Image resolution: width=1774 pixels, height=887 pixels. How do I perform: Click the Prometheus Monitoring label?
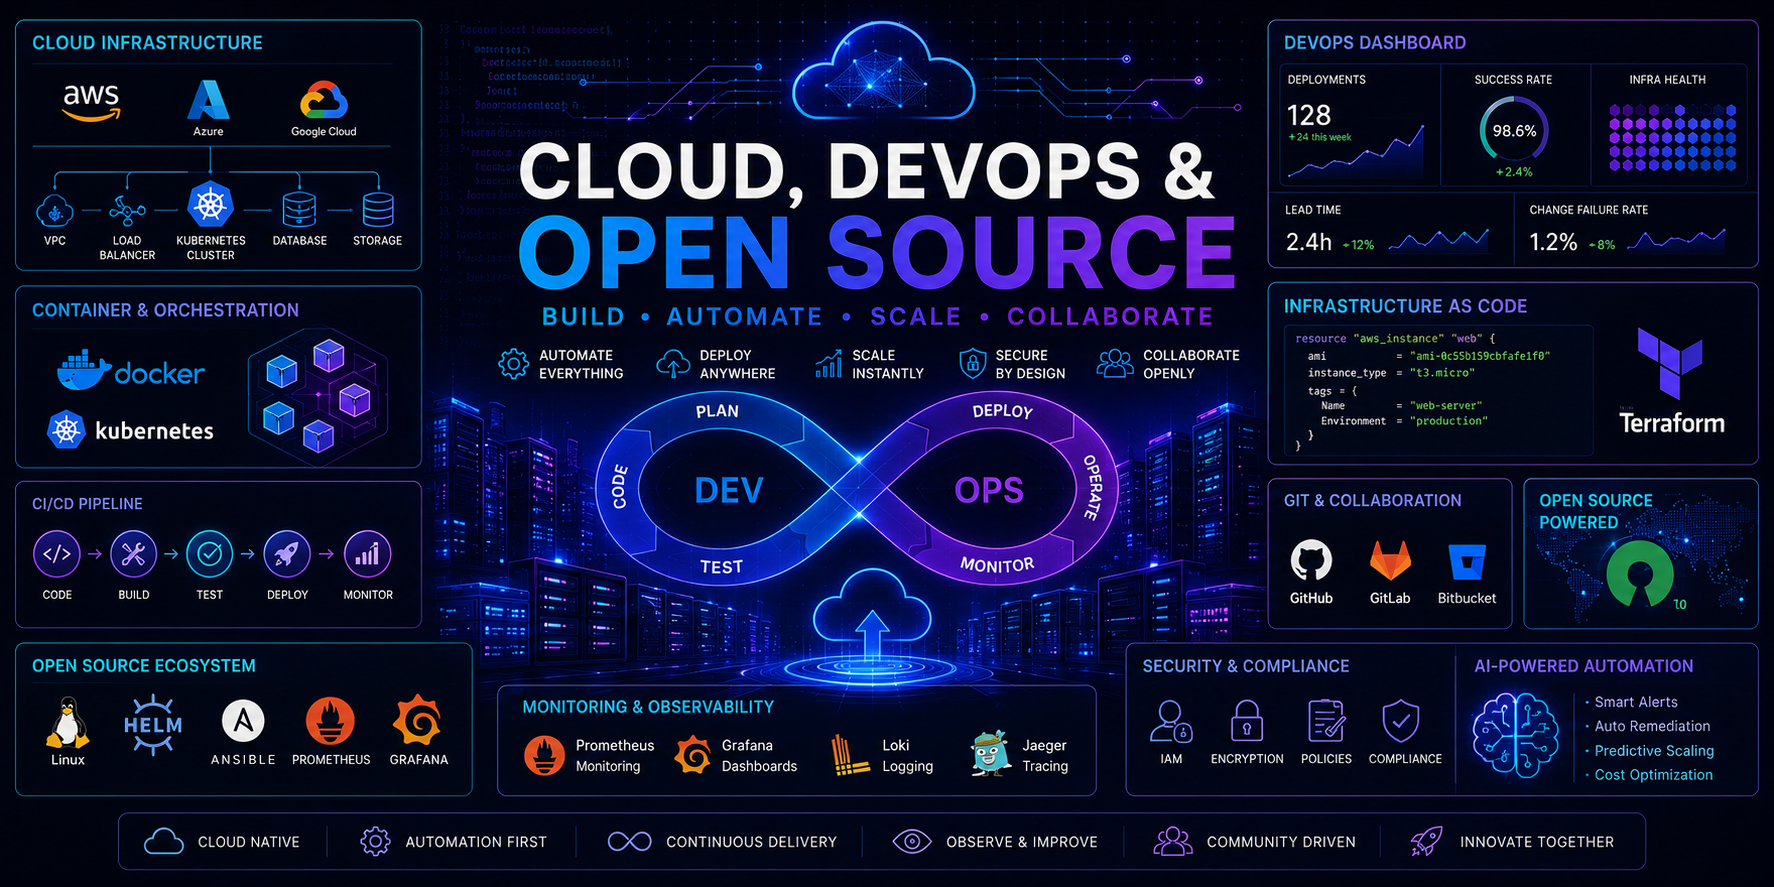(x=615, y=756)
